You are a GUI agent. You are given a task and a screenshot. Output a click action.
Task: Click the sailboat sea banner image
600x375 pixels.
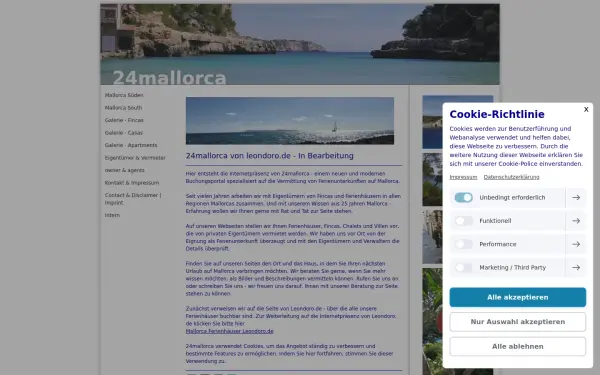(x=290, y=121)
